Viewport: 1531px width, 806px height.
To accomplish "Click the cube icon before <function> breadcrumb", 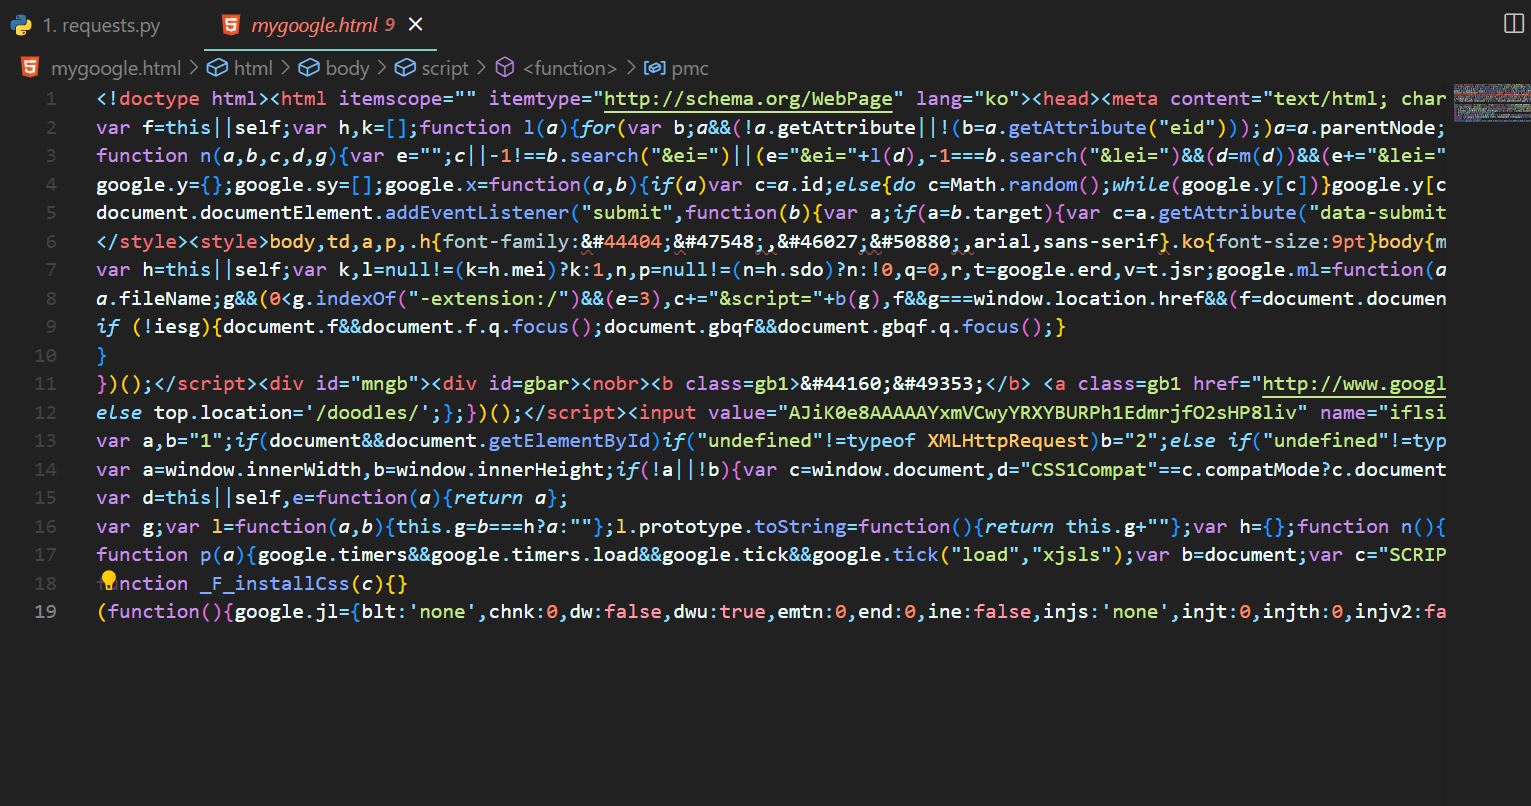I will pos(506,67).
